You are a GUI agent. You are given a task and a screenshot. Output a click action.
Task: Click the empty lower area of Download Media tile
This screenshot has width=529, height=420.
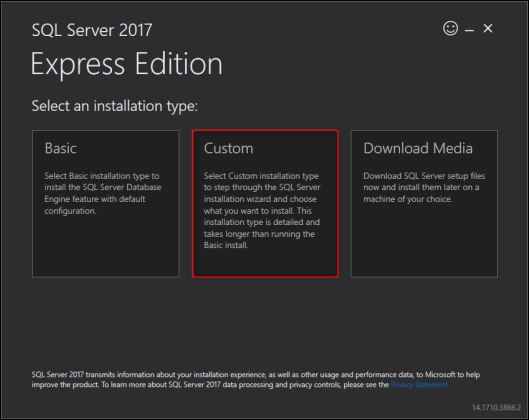coord(424,243)
